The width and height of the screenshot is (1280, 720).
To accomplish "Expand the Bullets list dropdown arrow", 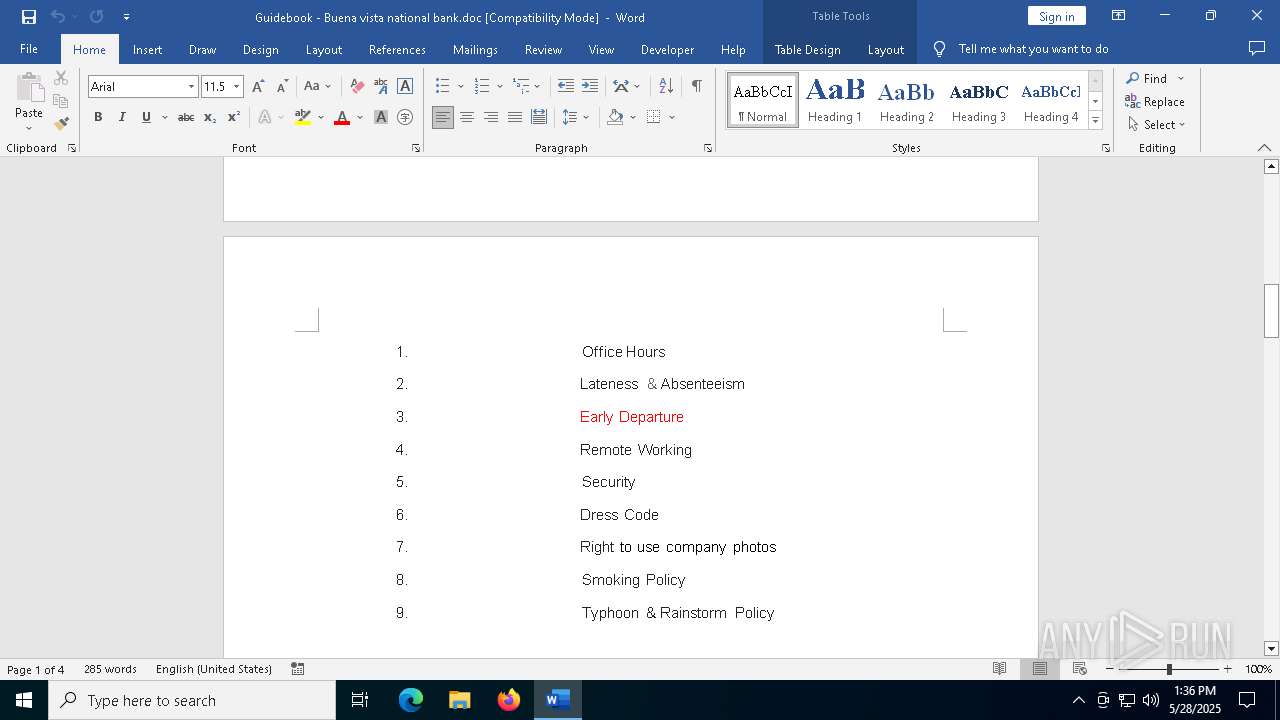I will (x=461, y=87).
